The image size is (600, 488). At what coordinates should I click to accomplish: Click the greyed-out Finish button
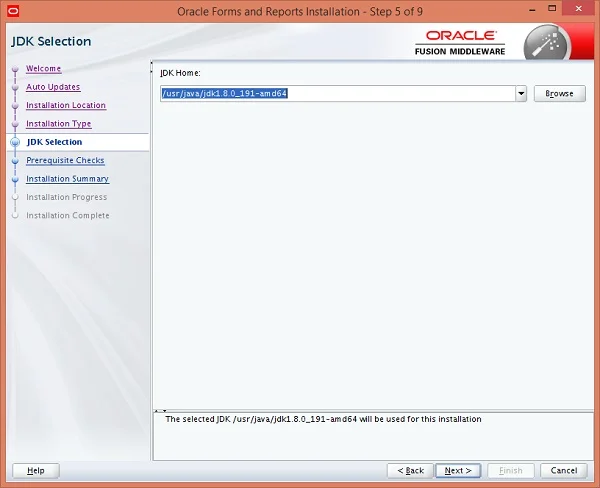(x=511, y=470)
